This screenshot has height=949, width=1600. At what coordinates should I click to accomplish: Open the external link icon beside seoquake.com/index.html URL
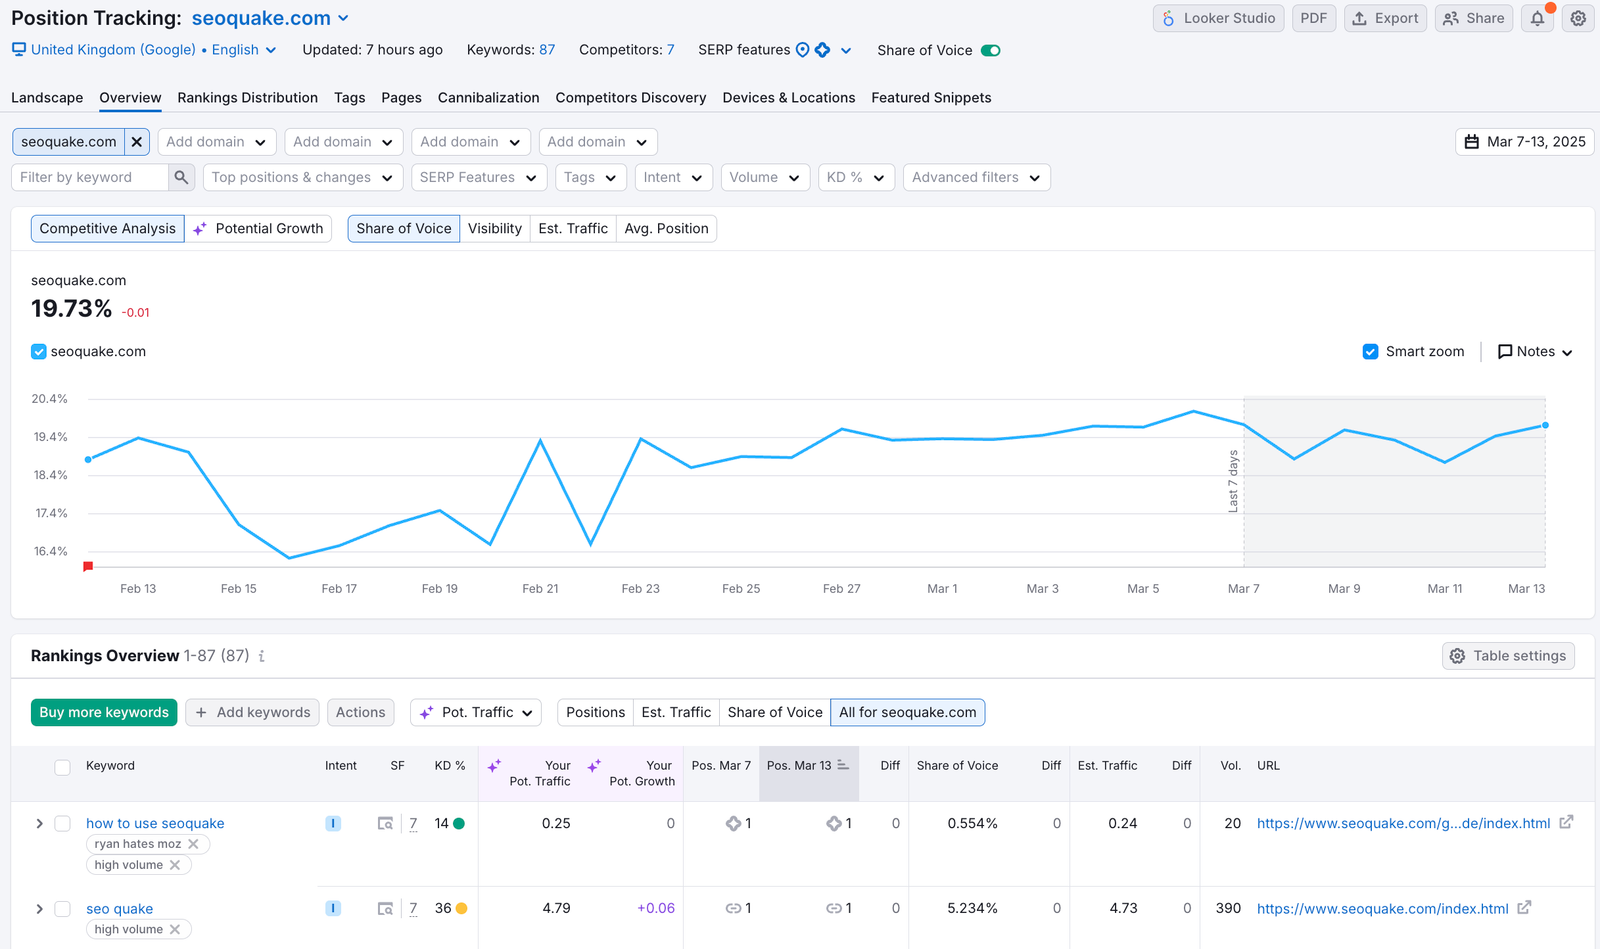pyautogui.click(x=1524, y=908)
